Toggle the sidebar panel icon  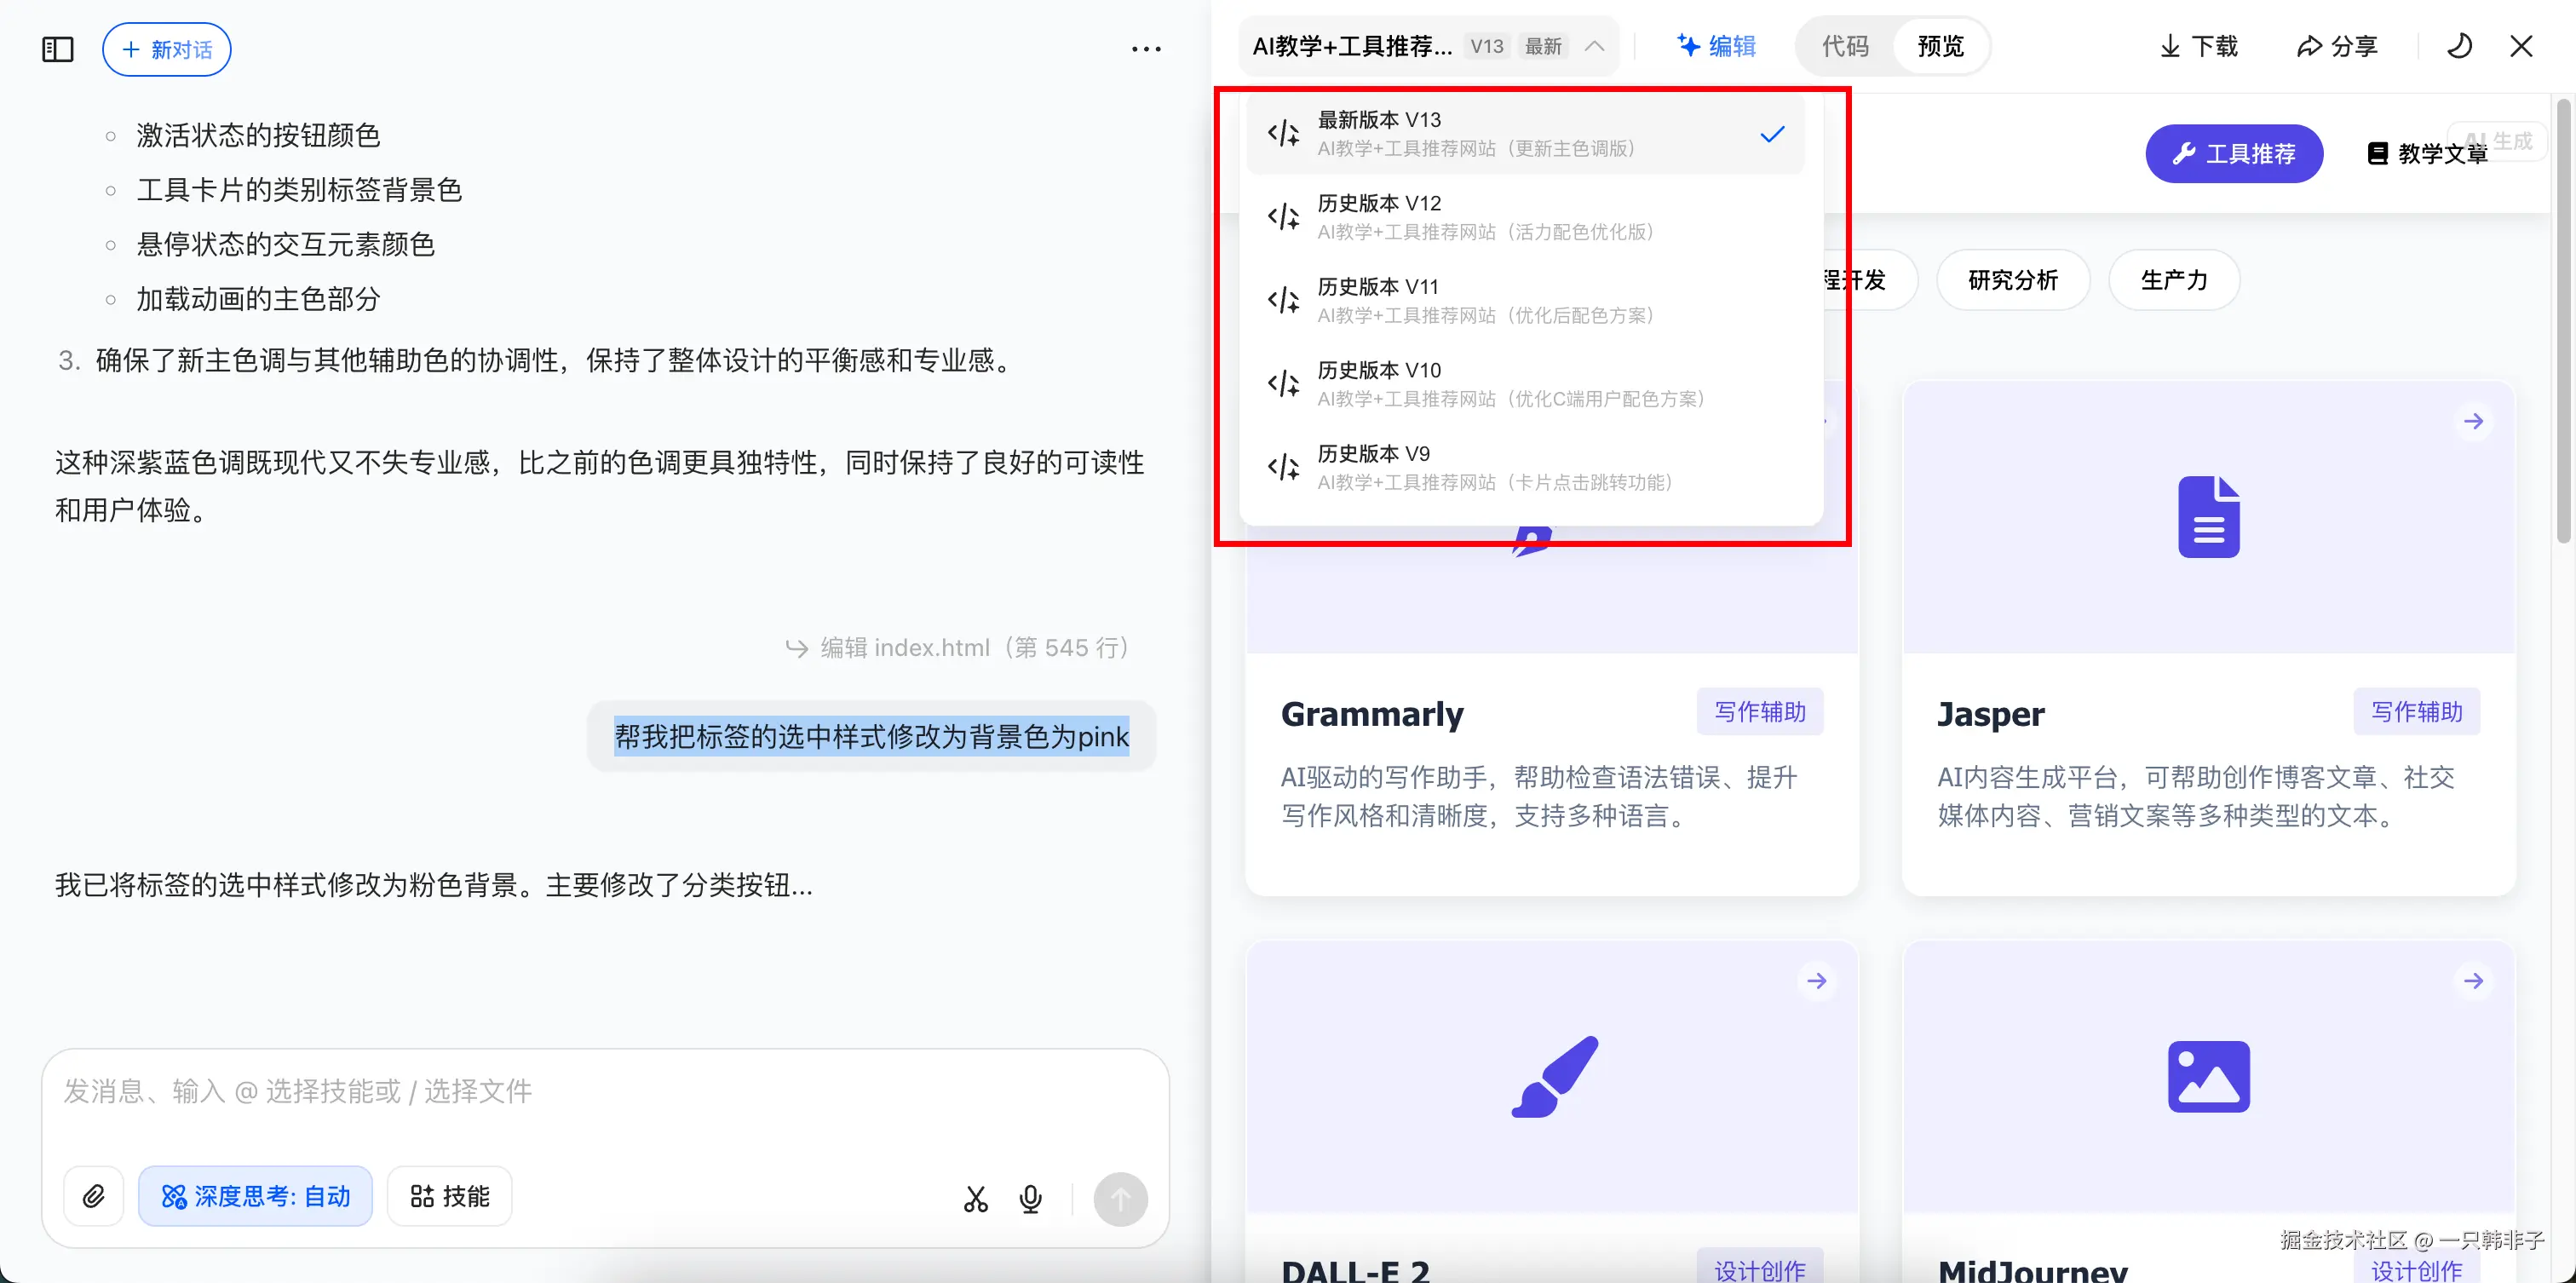[58, 49]
